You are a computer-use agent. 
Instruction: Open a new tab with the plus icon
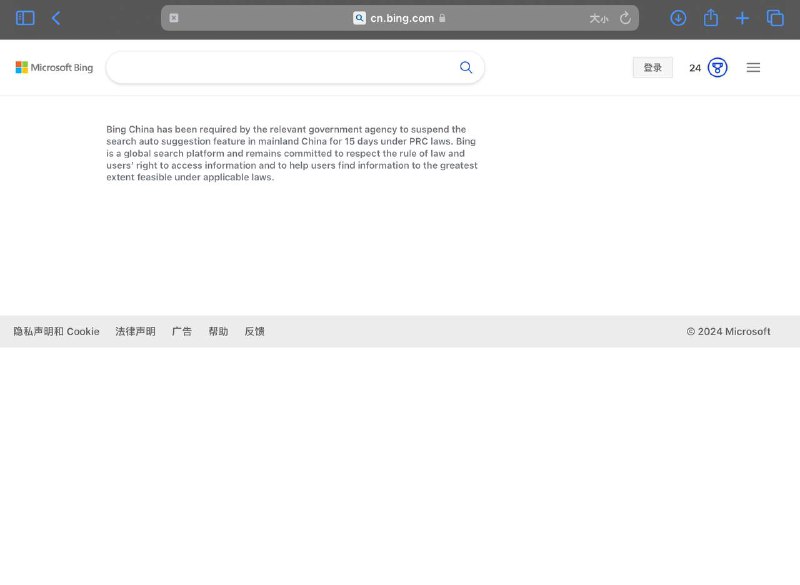(x=743, y=18)
